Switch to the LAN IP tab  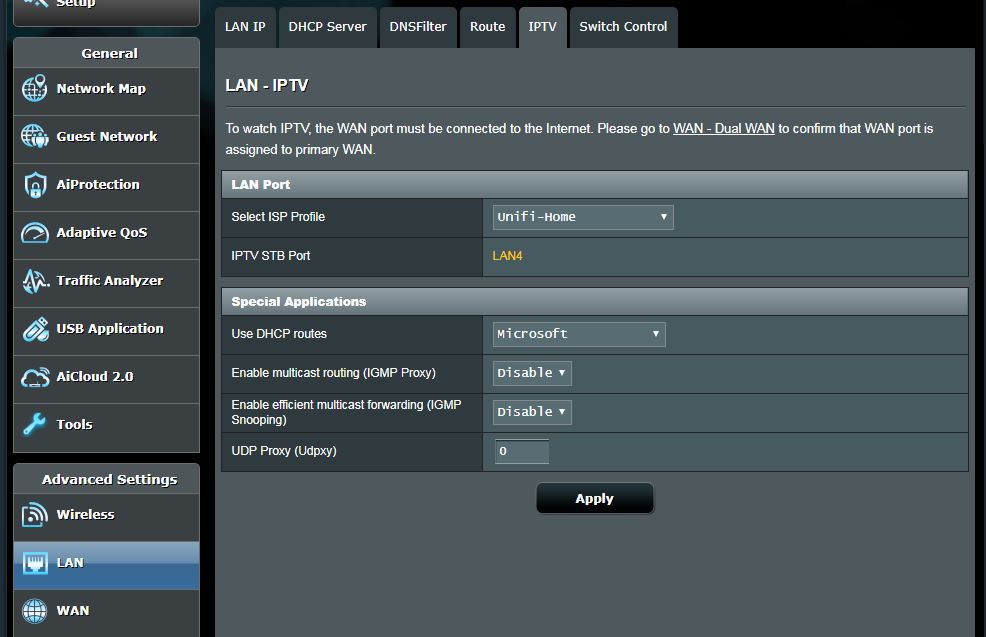(245, 27)
